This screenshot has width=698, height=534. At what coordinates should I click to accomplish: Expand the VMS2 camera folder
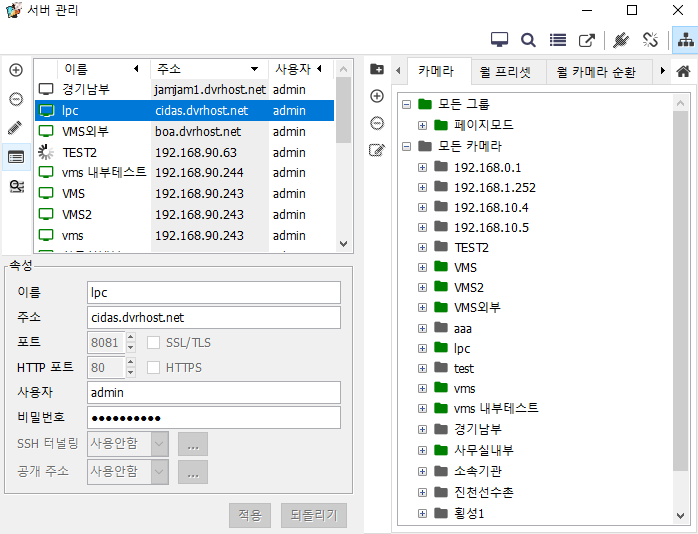tap(422, 287)
